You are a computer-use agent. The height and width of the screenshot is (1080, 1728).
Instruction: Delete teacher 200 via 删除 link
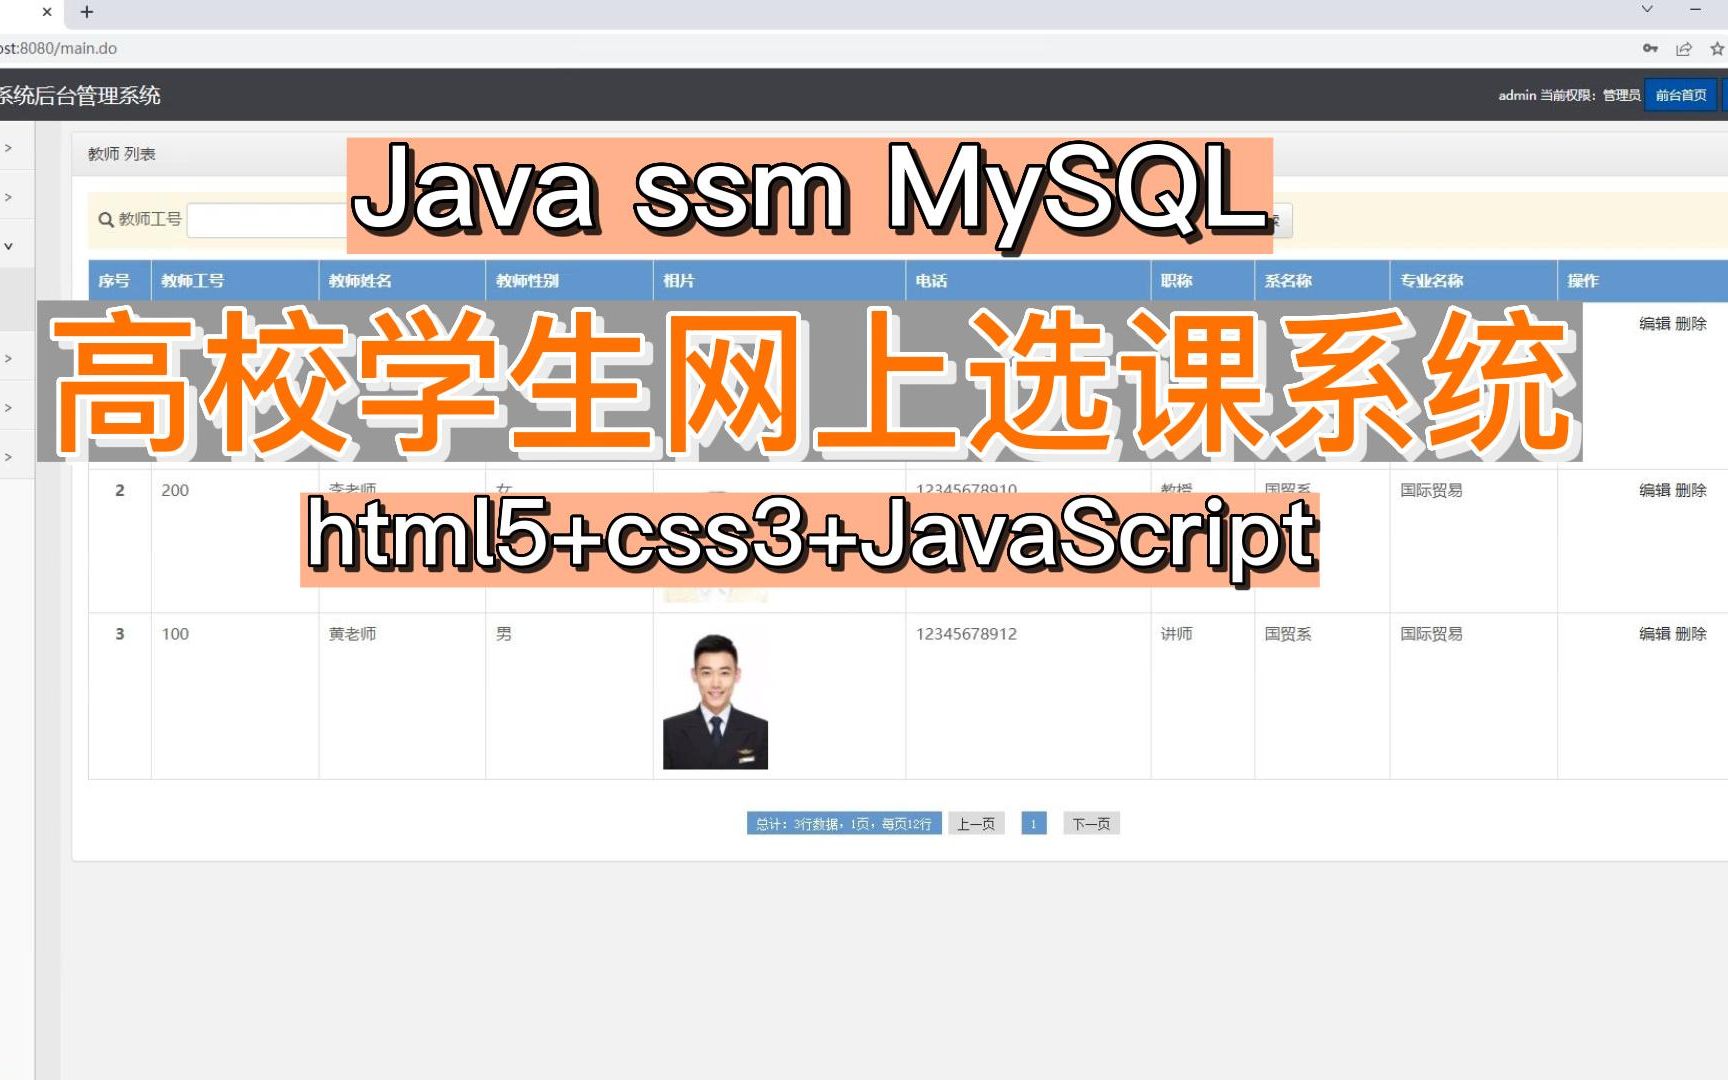(1691, 490)
